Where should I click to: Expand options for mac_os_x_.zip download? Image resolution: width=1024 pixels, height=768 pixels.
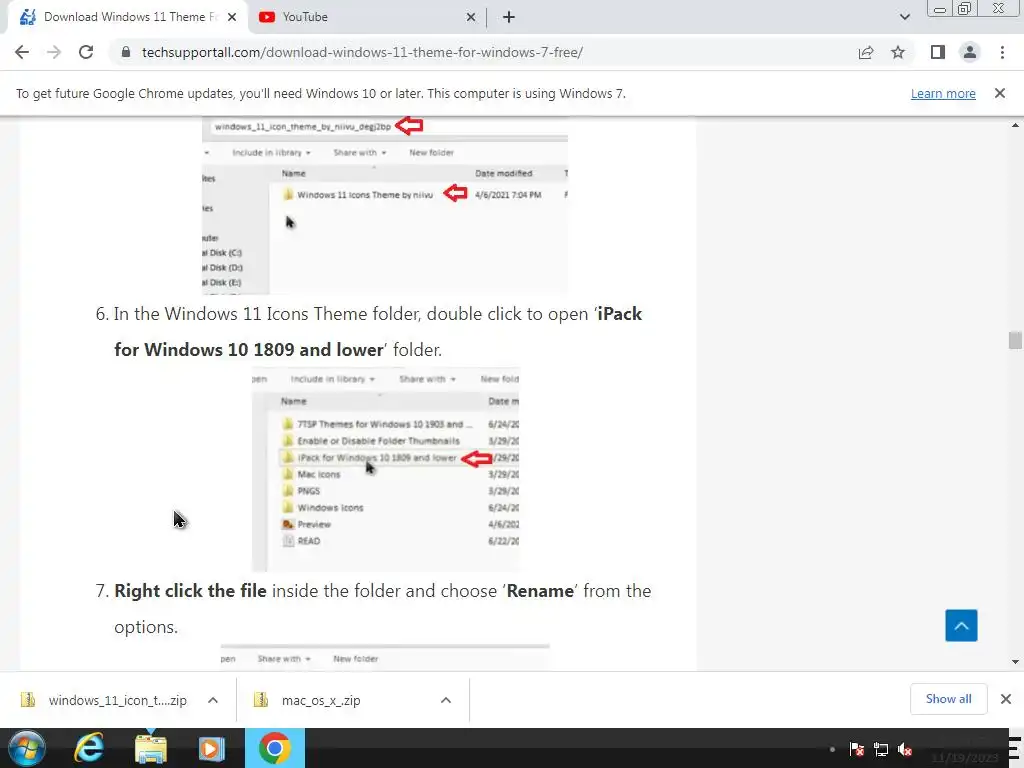click(446, 700)
